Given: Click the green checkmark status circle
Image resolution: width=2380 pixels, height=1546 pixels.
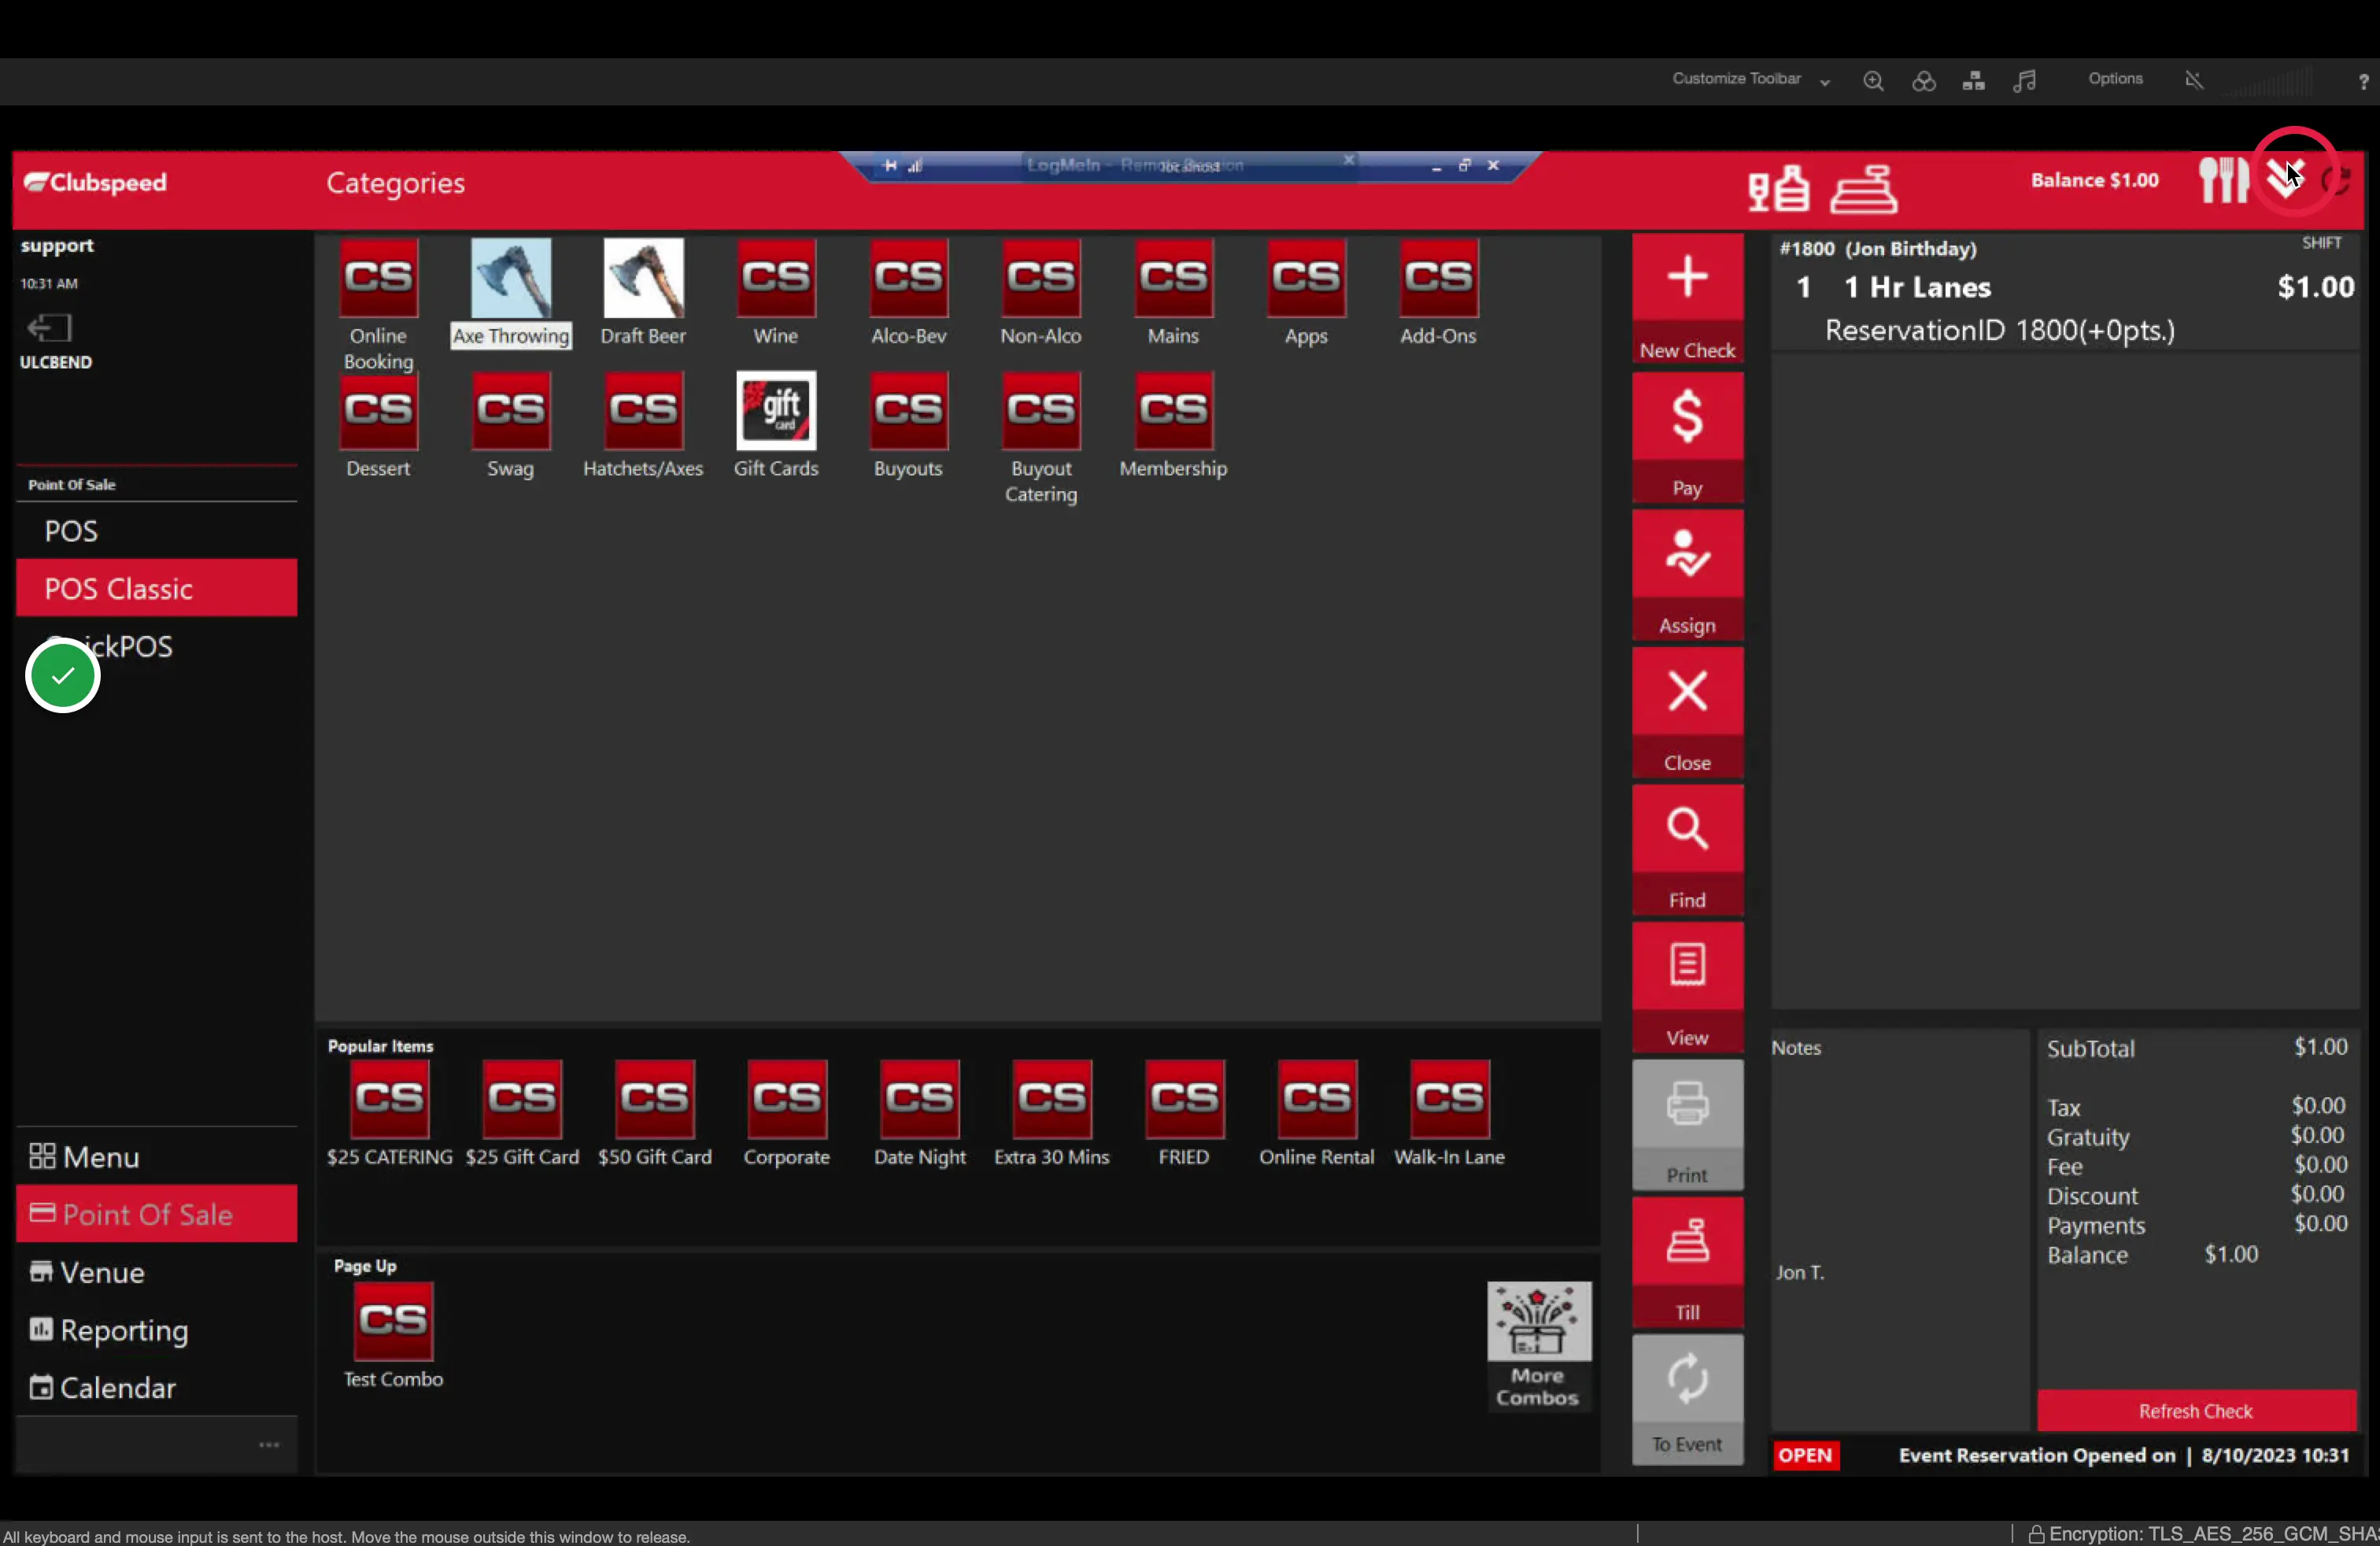Looking at the screenshot, I should [62, 676].
